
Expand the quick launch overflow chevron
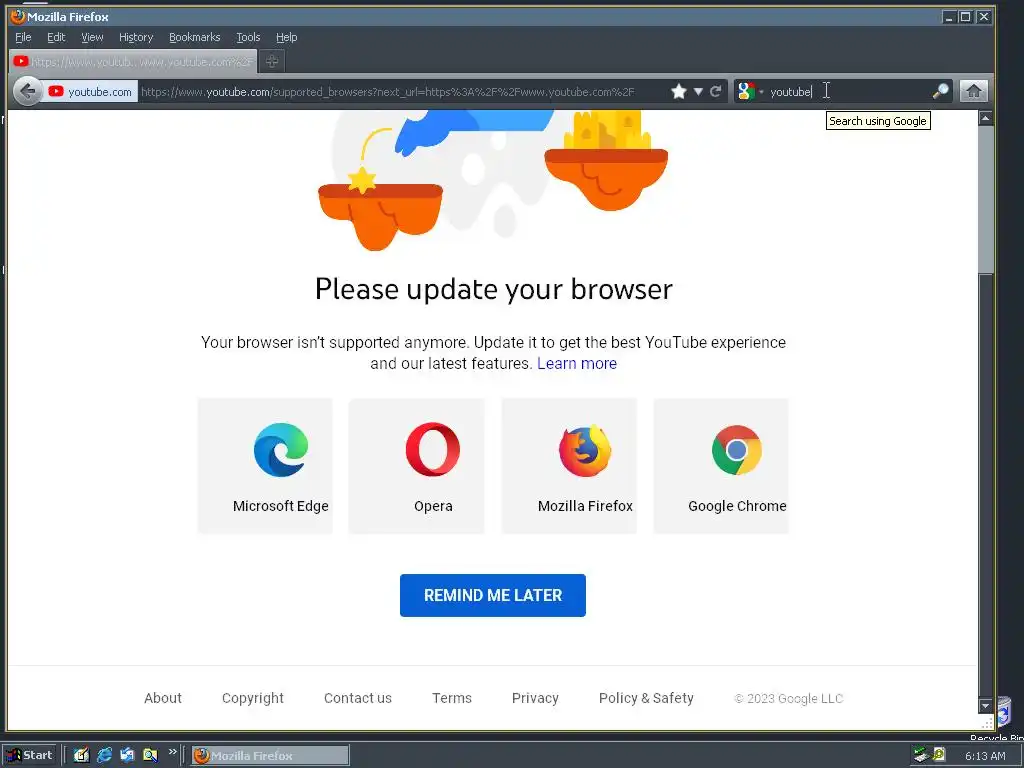(x=172, y=752)
